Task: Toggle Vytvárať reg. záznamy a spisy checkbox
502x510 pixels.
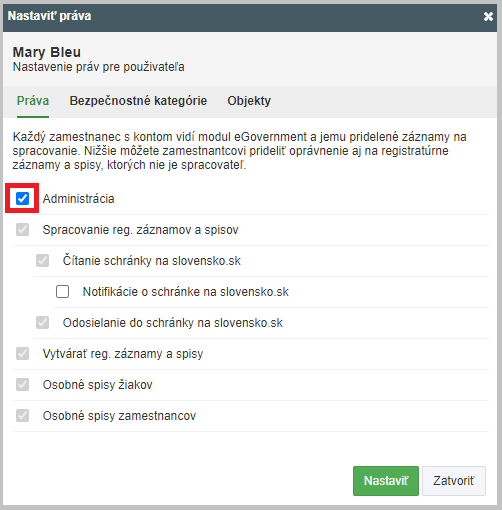Action: 22,354
